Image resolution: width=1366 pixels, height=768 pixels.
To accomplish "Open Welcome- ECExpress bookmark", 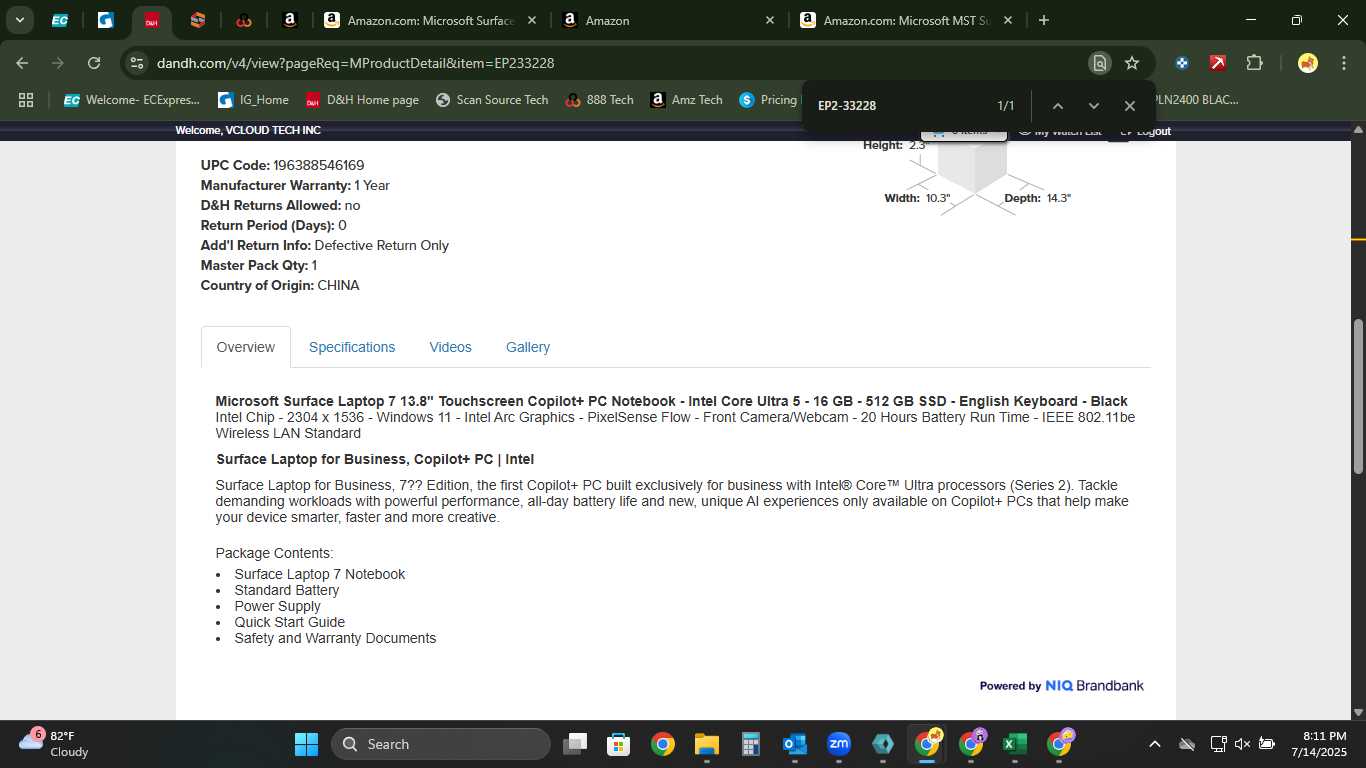I will [x=132, y=100].
